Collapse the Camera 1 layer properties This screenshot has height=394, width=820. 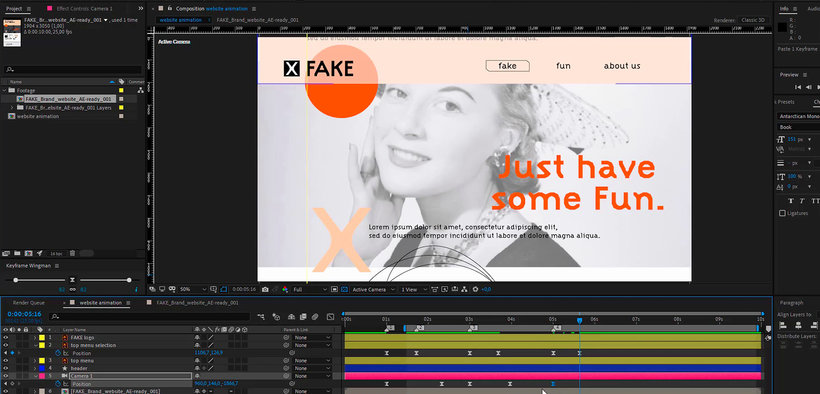[35, 376]
